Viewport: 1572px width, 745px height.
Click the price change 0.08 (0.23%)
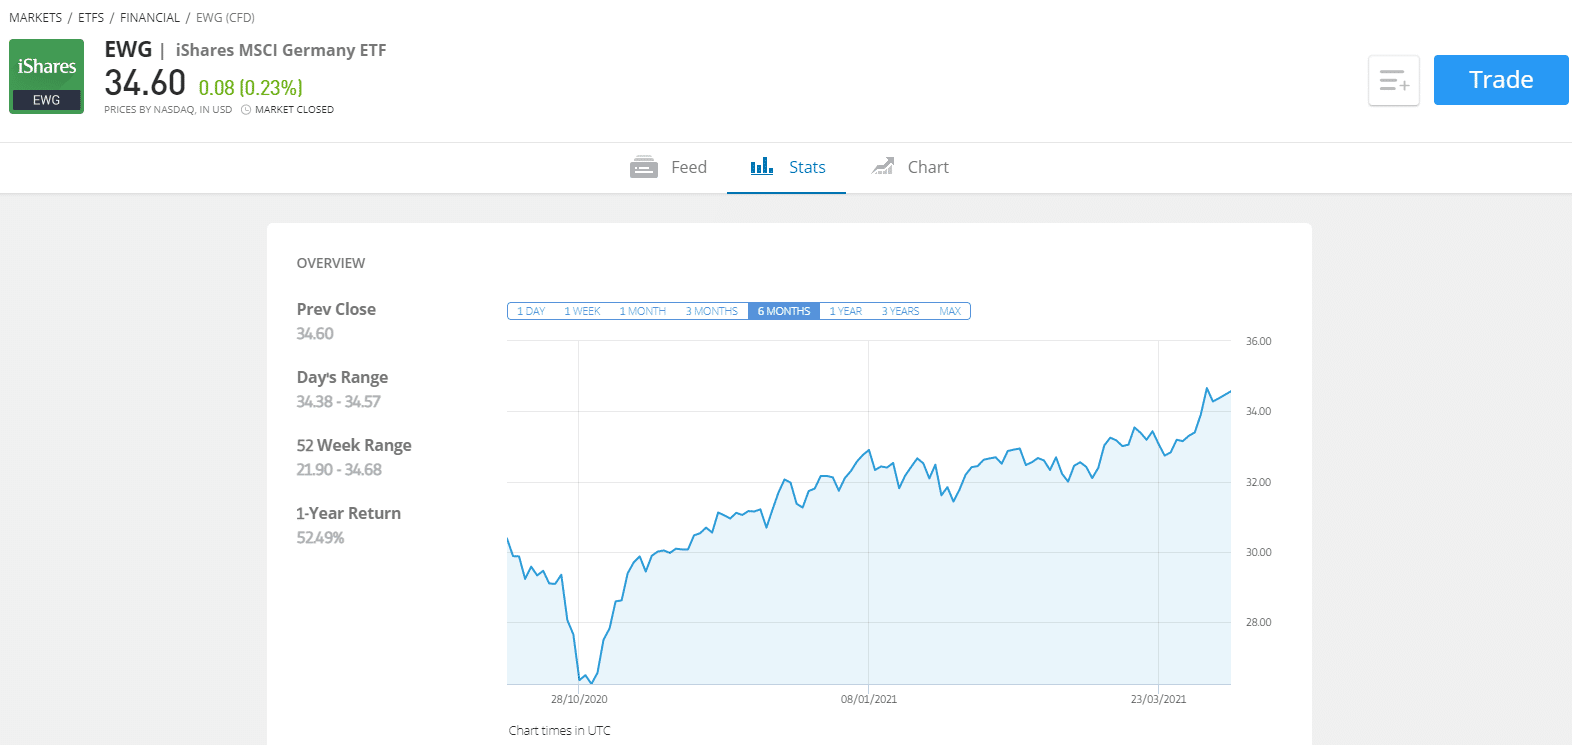(x=251, y=88)
